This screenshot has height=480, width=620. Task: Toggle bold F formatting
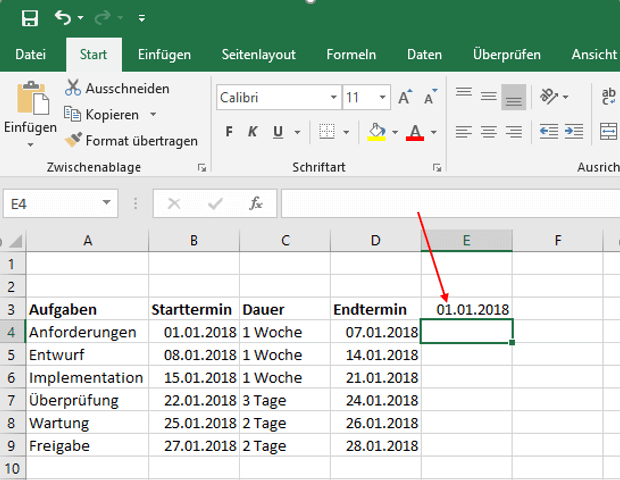click(229, 132)
